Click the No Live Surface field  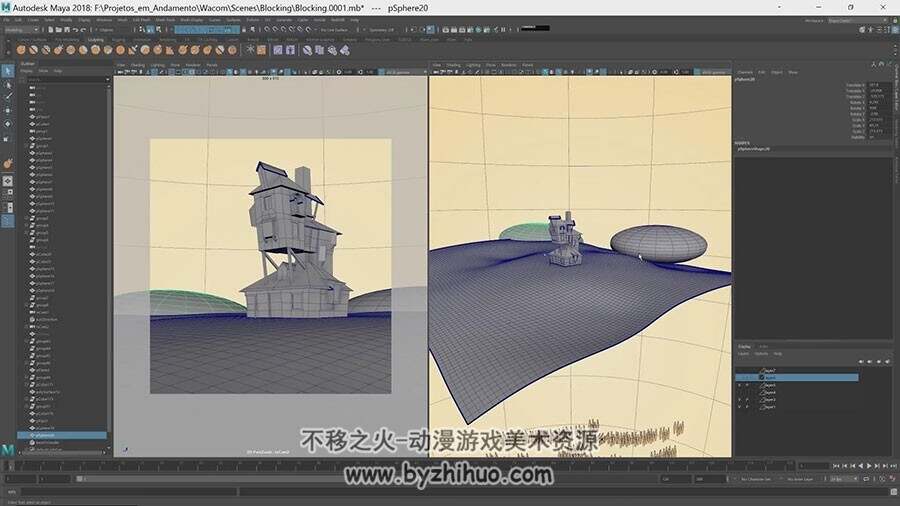tap(334, 30)
